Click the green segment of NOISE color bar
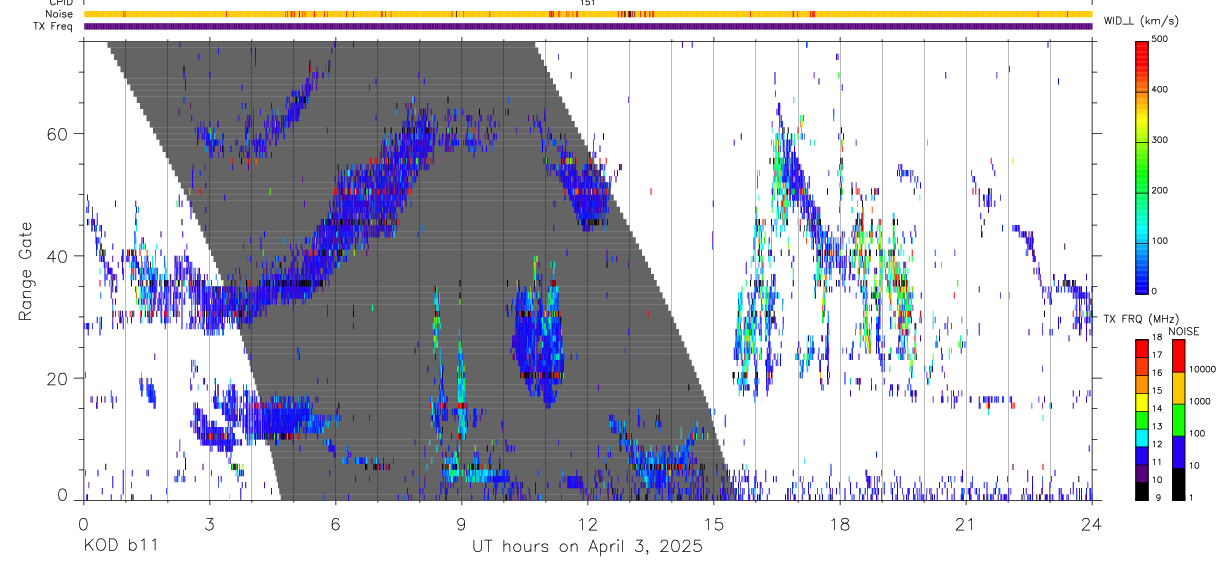1228x567 pixels. click(x=1178, y=419)
